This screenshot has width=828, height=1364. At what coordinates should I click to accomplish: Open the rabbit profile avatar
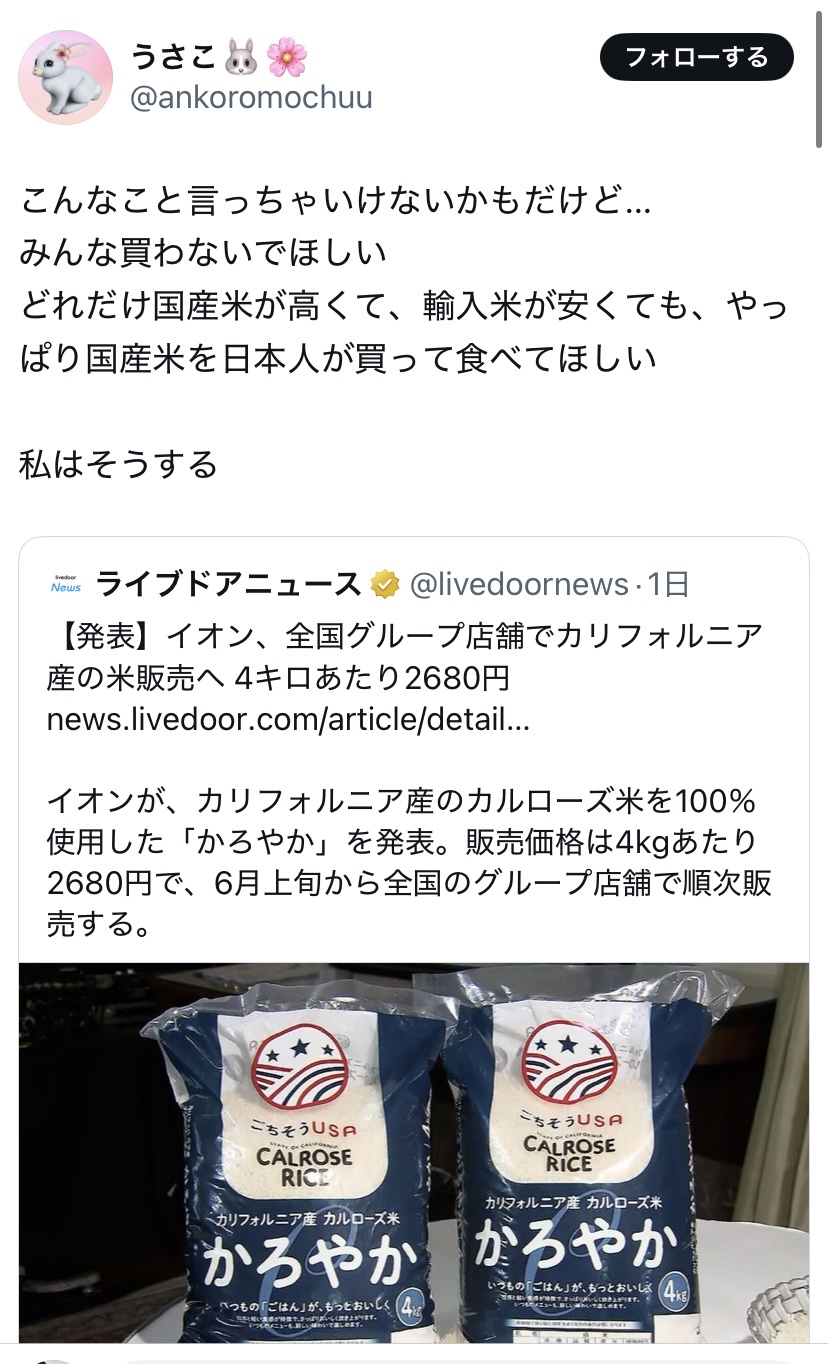coord(66,77)
